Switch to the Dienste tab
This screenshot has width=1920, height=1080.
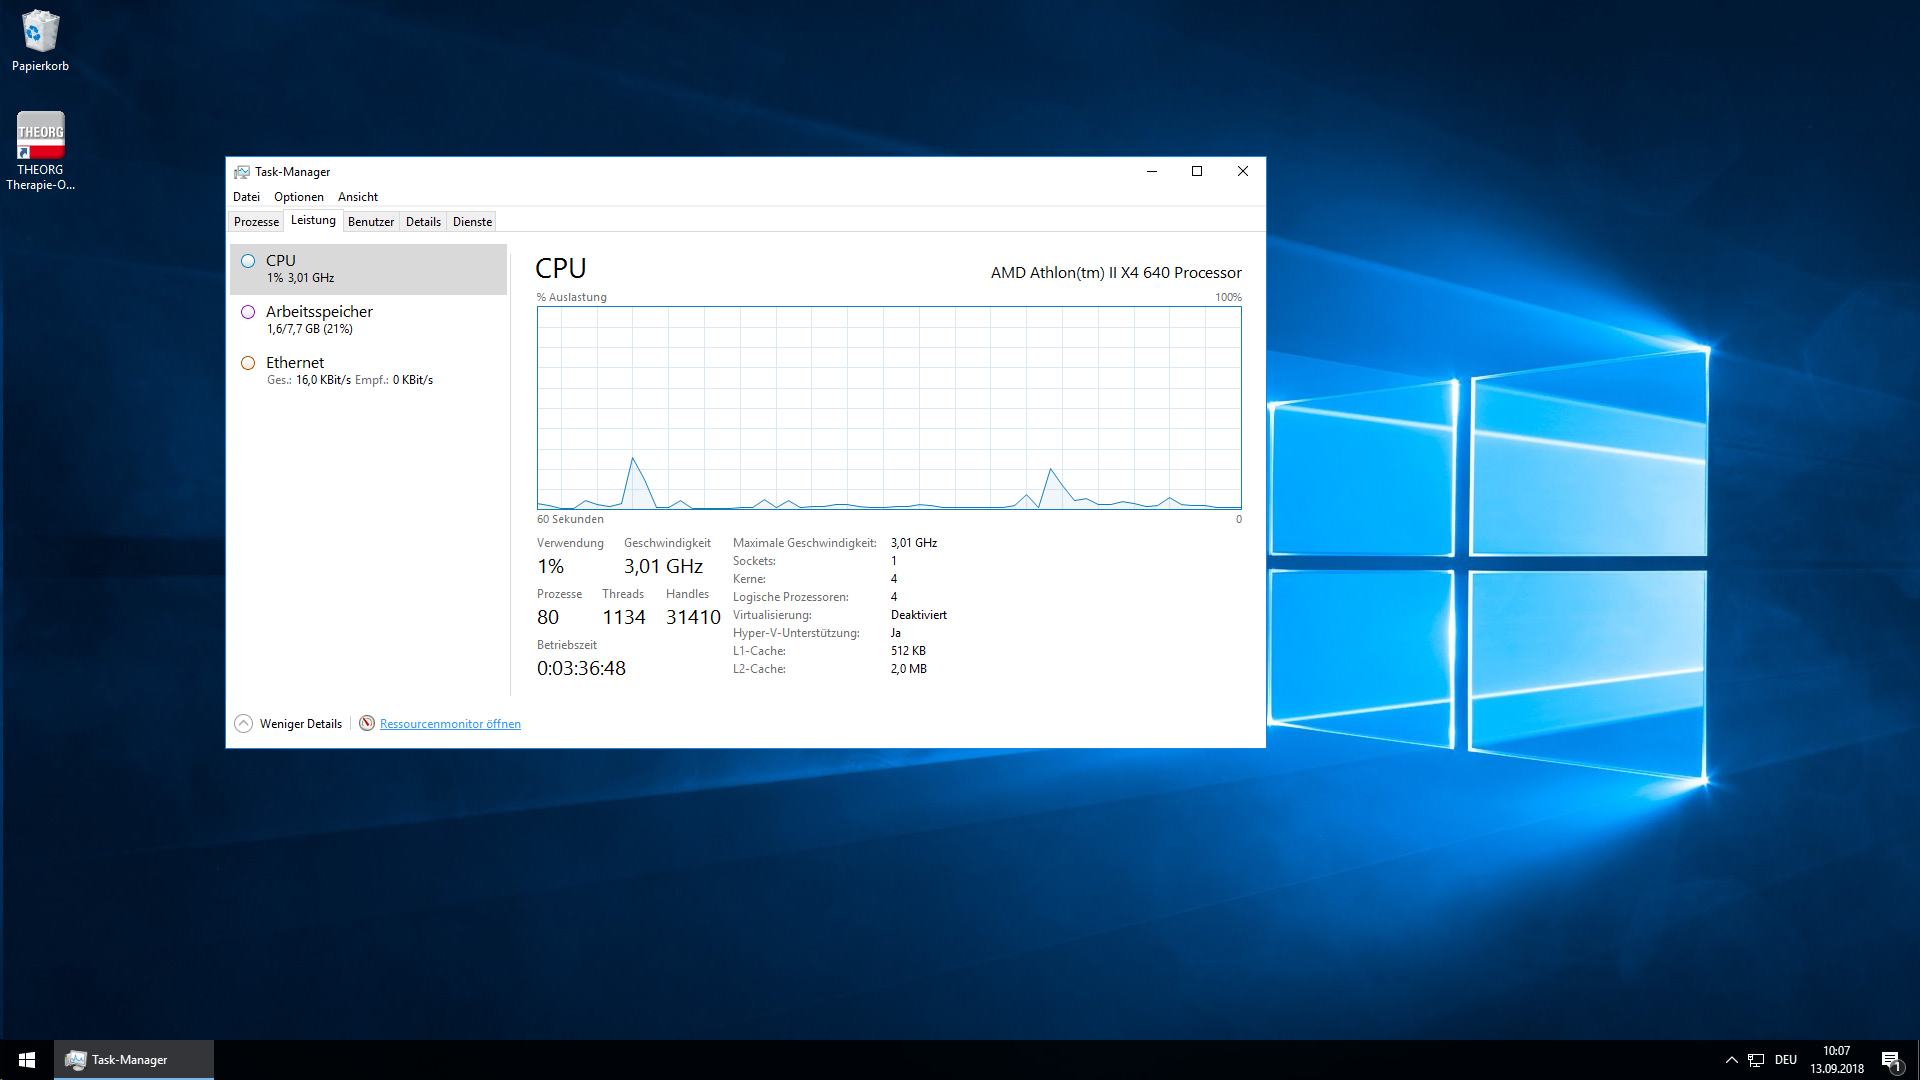pos(472,222)
